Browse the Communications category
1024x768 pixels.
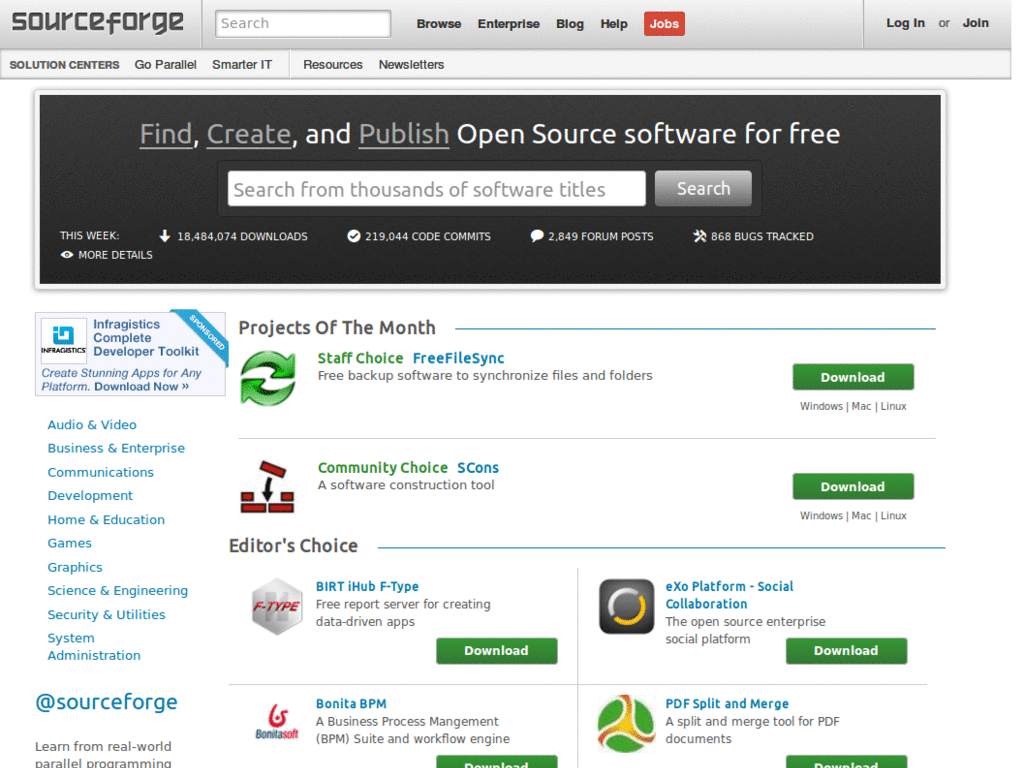tap(101, 472)
